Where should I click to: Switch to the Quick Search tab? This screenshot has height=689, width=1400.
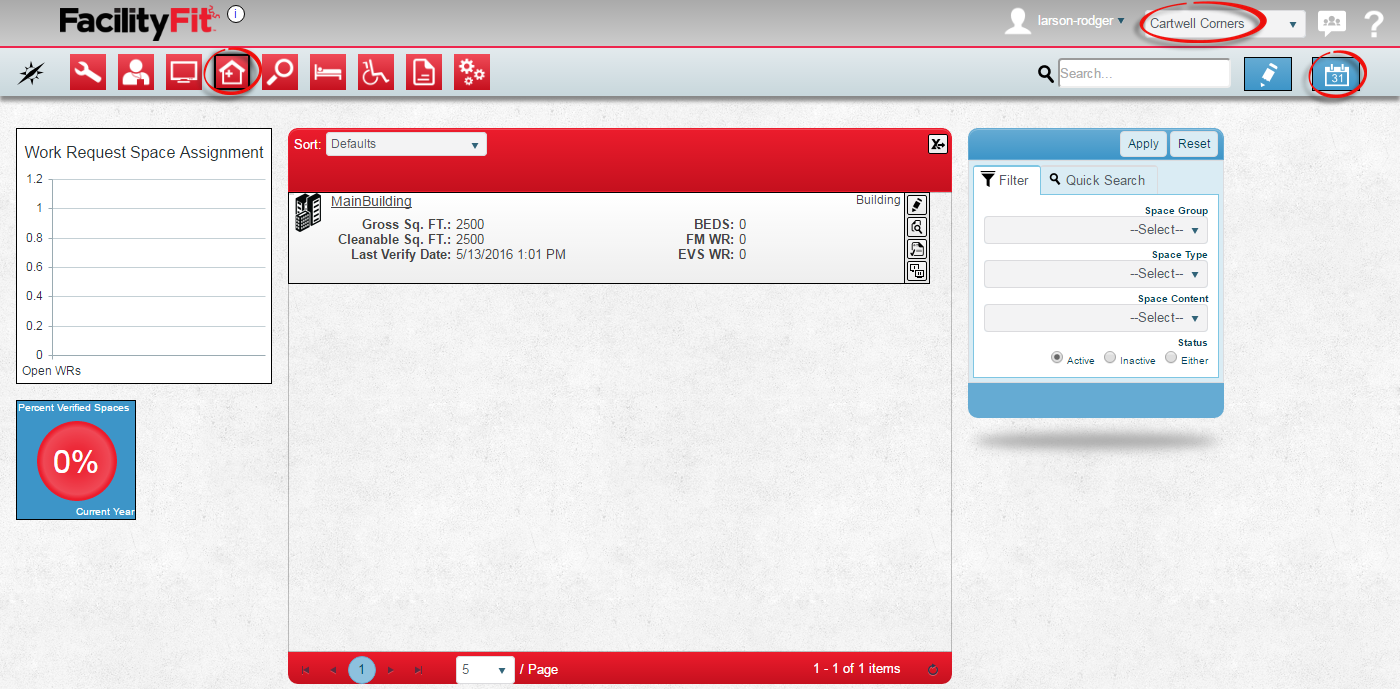1098,180
